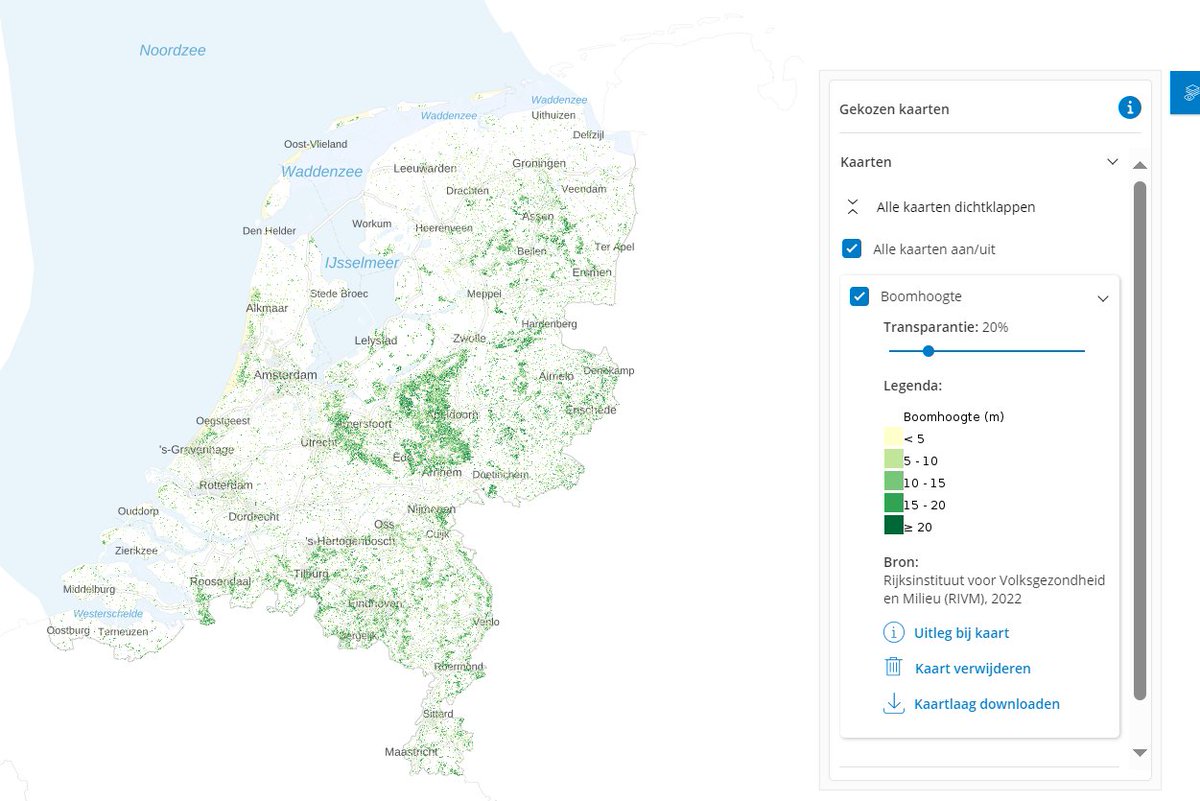Click the blue info icon beside Gekozen kaarten

click(x=1129, y=108)
